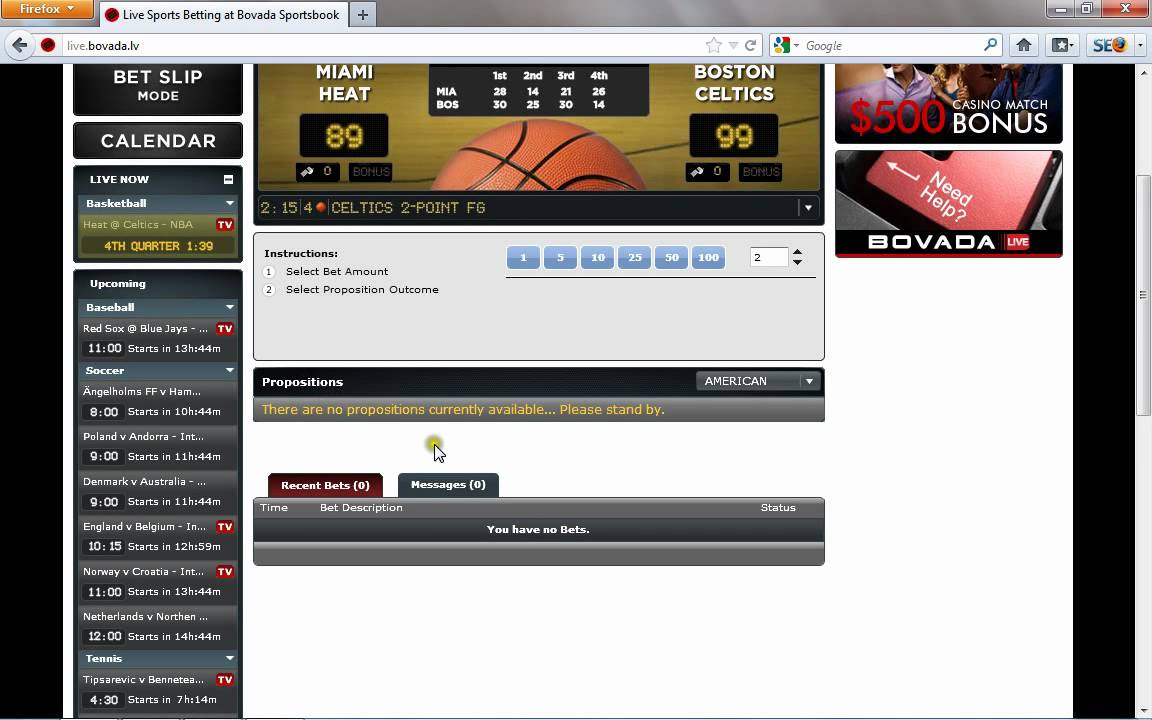Click the Miami Heat foul icon

pos(307,171)
